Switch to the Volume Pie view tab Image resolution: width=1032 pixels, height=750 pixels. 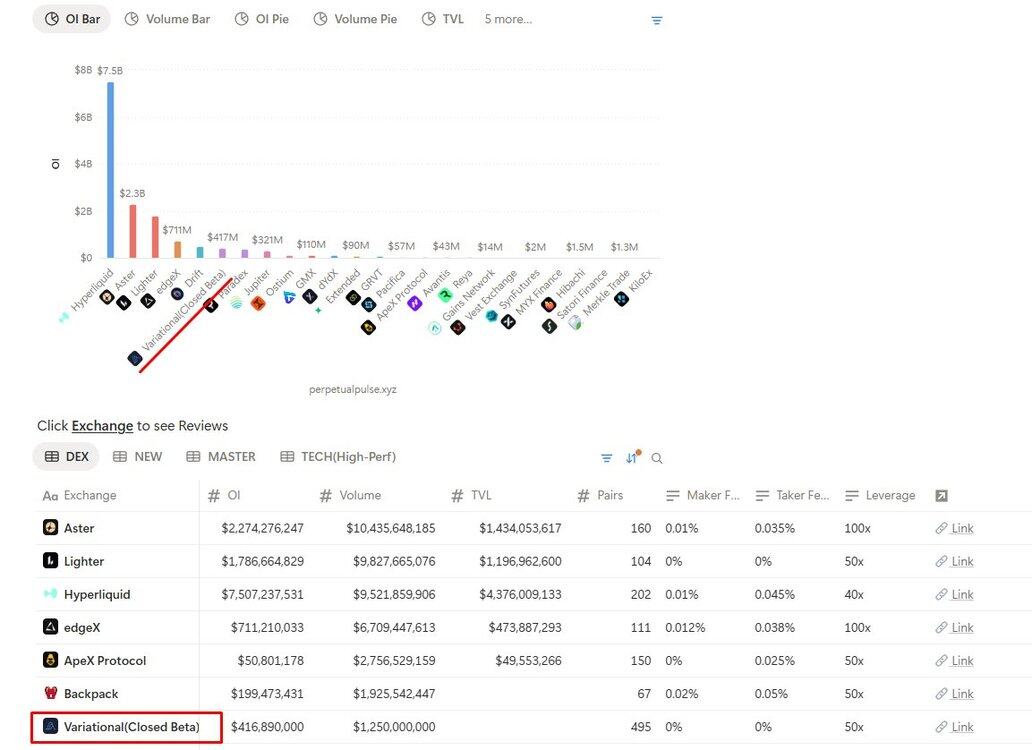(355, 19)
